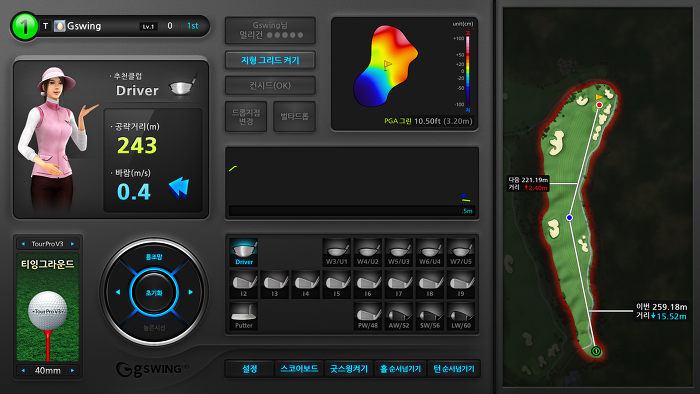
Task: Click the tee position marker on map
Action: [596, 351]
